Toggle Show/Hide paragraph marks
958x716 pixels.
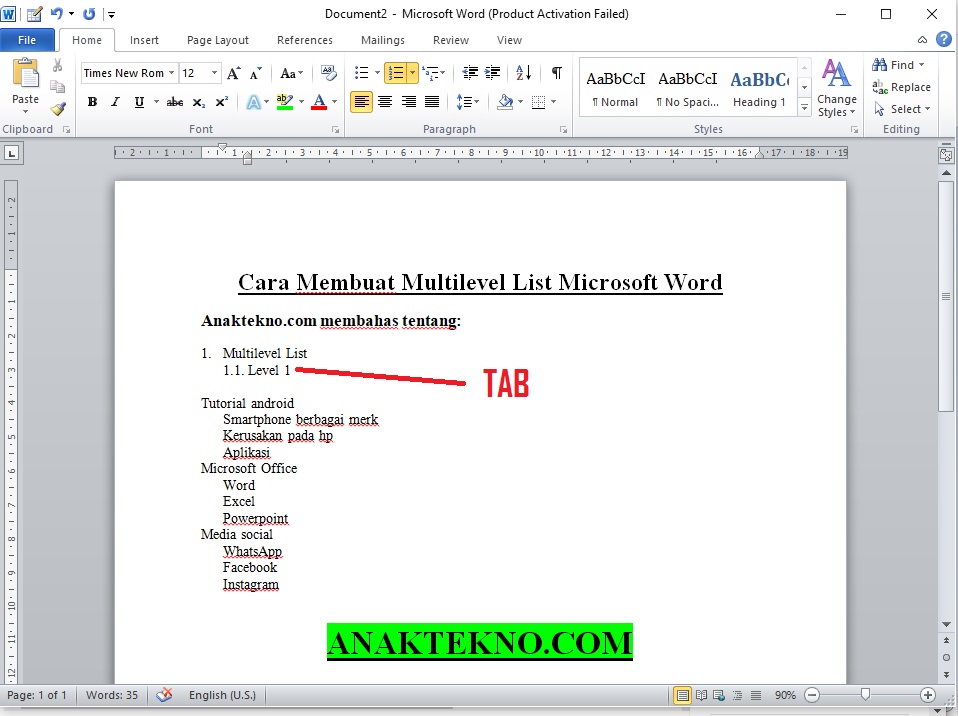[x=557, y=73]
